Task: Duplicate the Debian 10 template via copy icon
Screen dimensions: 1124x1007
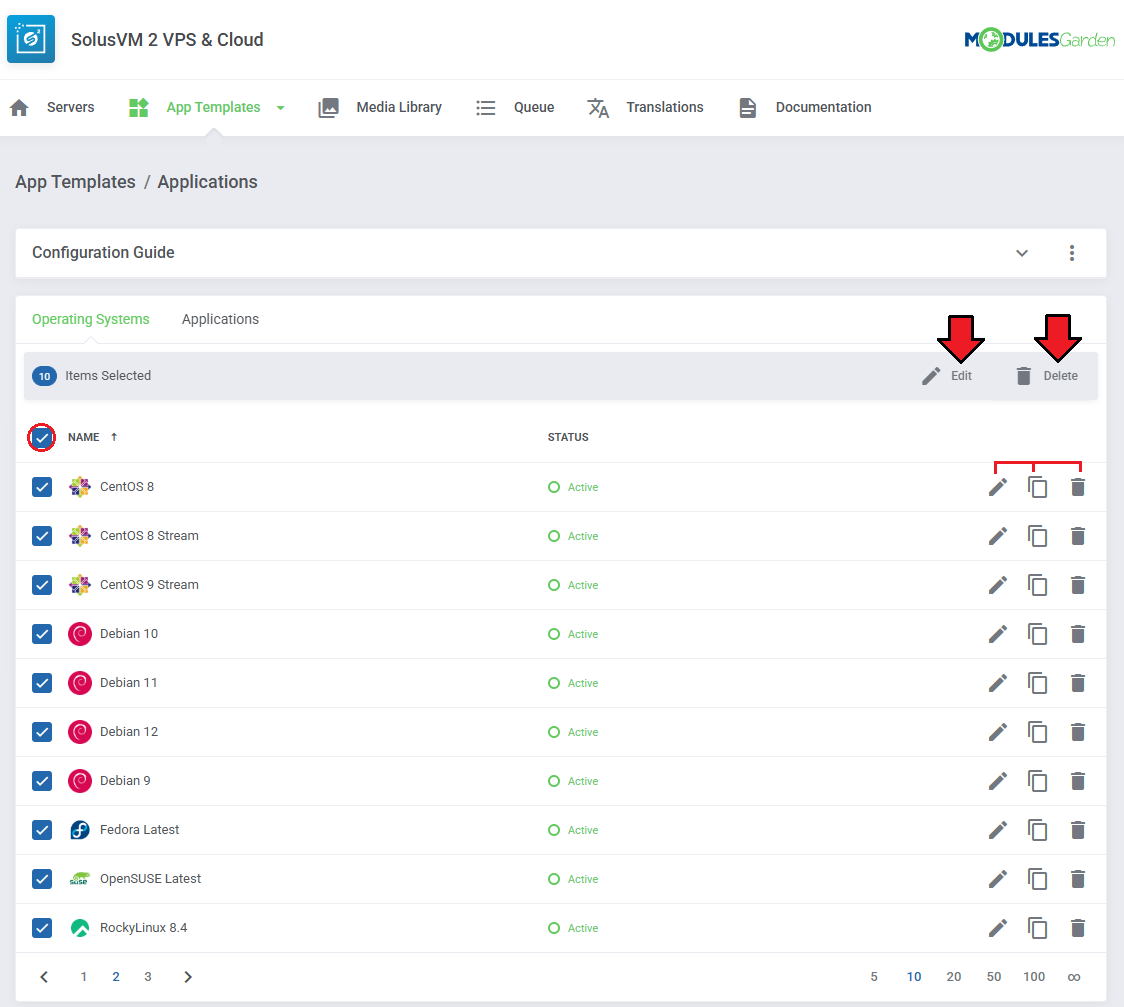Action: coord(1038,634)
